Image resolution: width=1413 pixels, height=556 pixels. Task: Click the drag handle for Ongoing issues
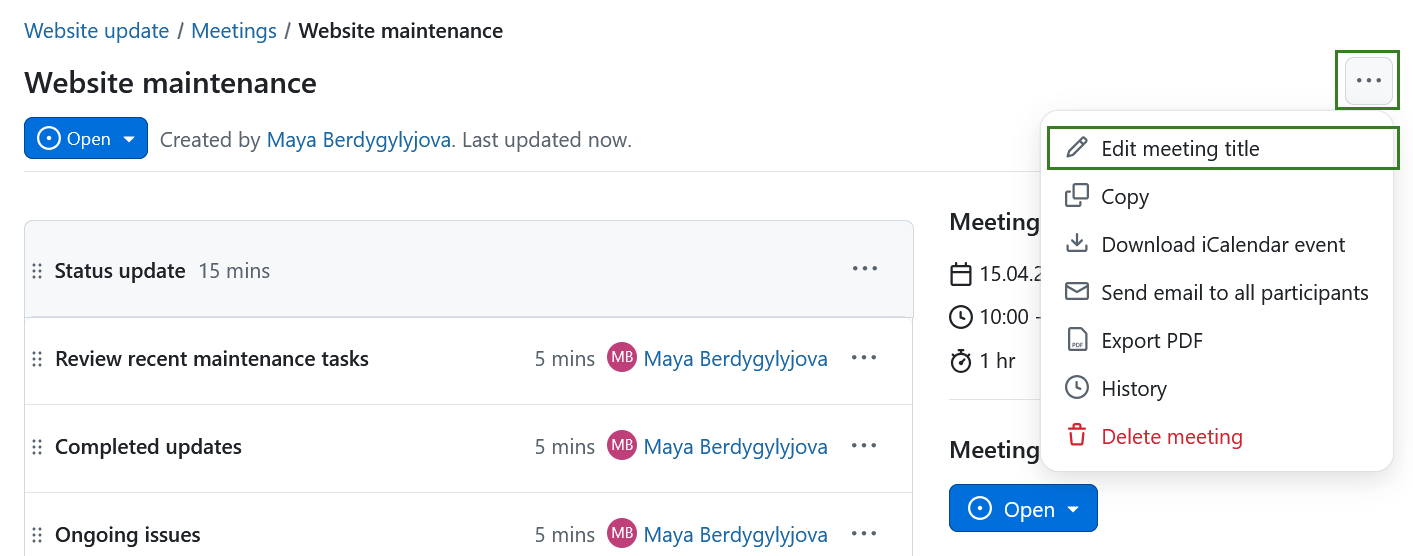tap(37, 535)
